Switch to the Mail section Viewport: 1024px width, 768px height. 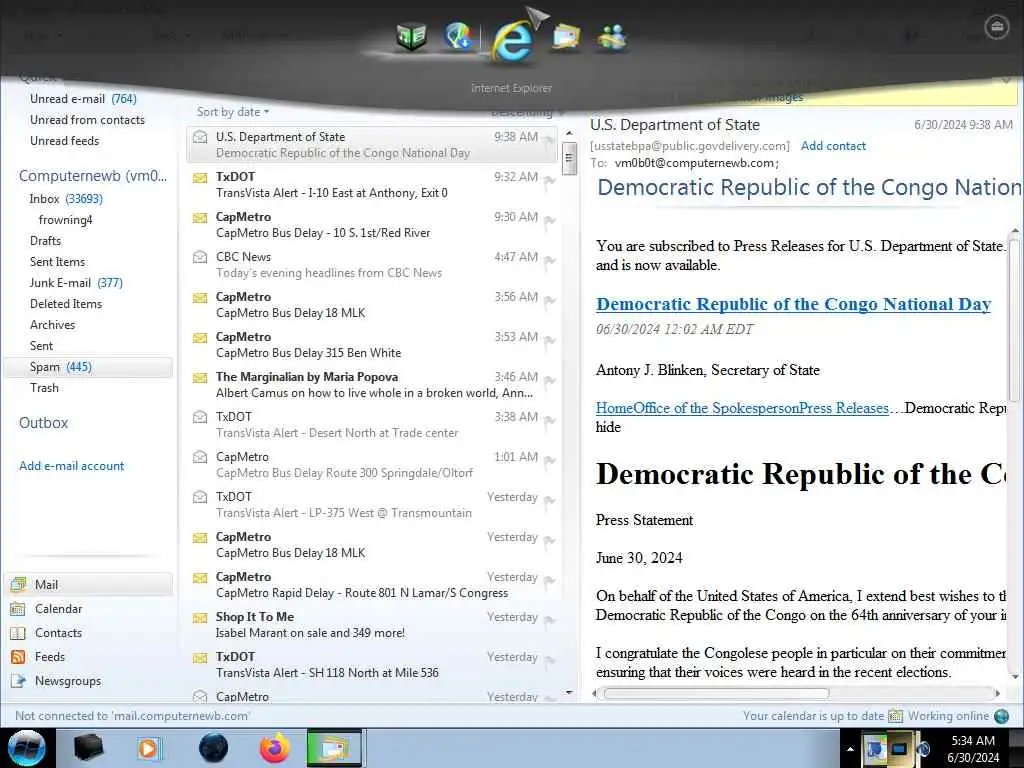(x=89, y=584)
